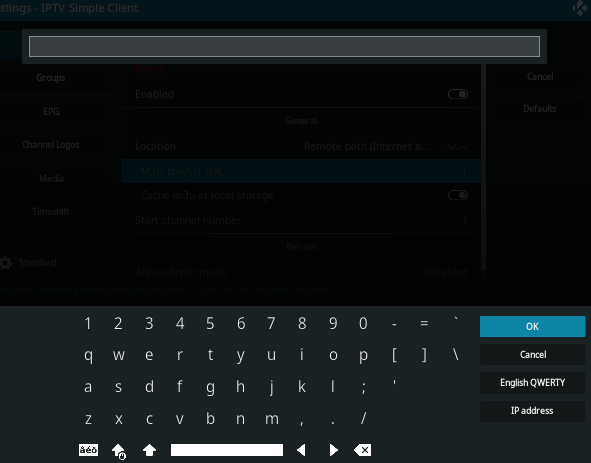Open the Timeshift settings tab
The width and height of the screenshot is (591, 463).
[x=51, y=212]
